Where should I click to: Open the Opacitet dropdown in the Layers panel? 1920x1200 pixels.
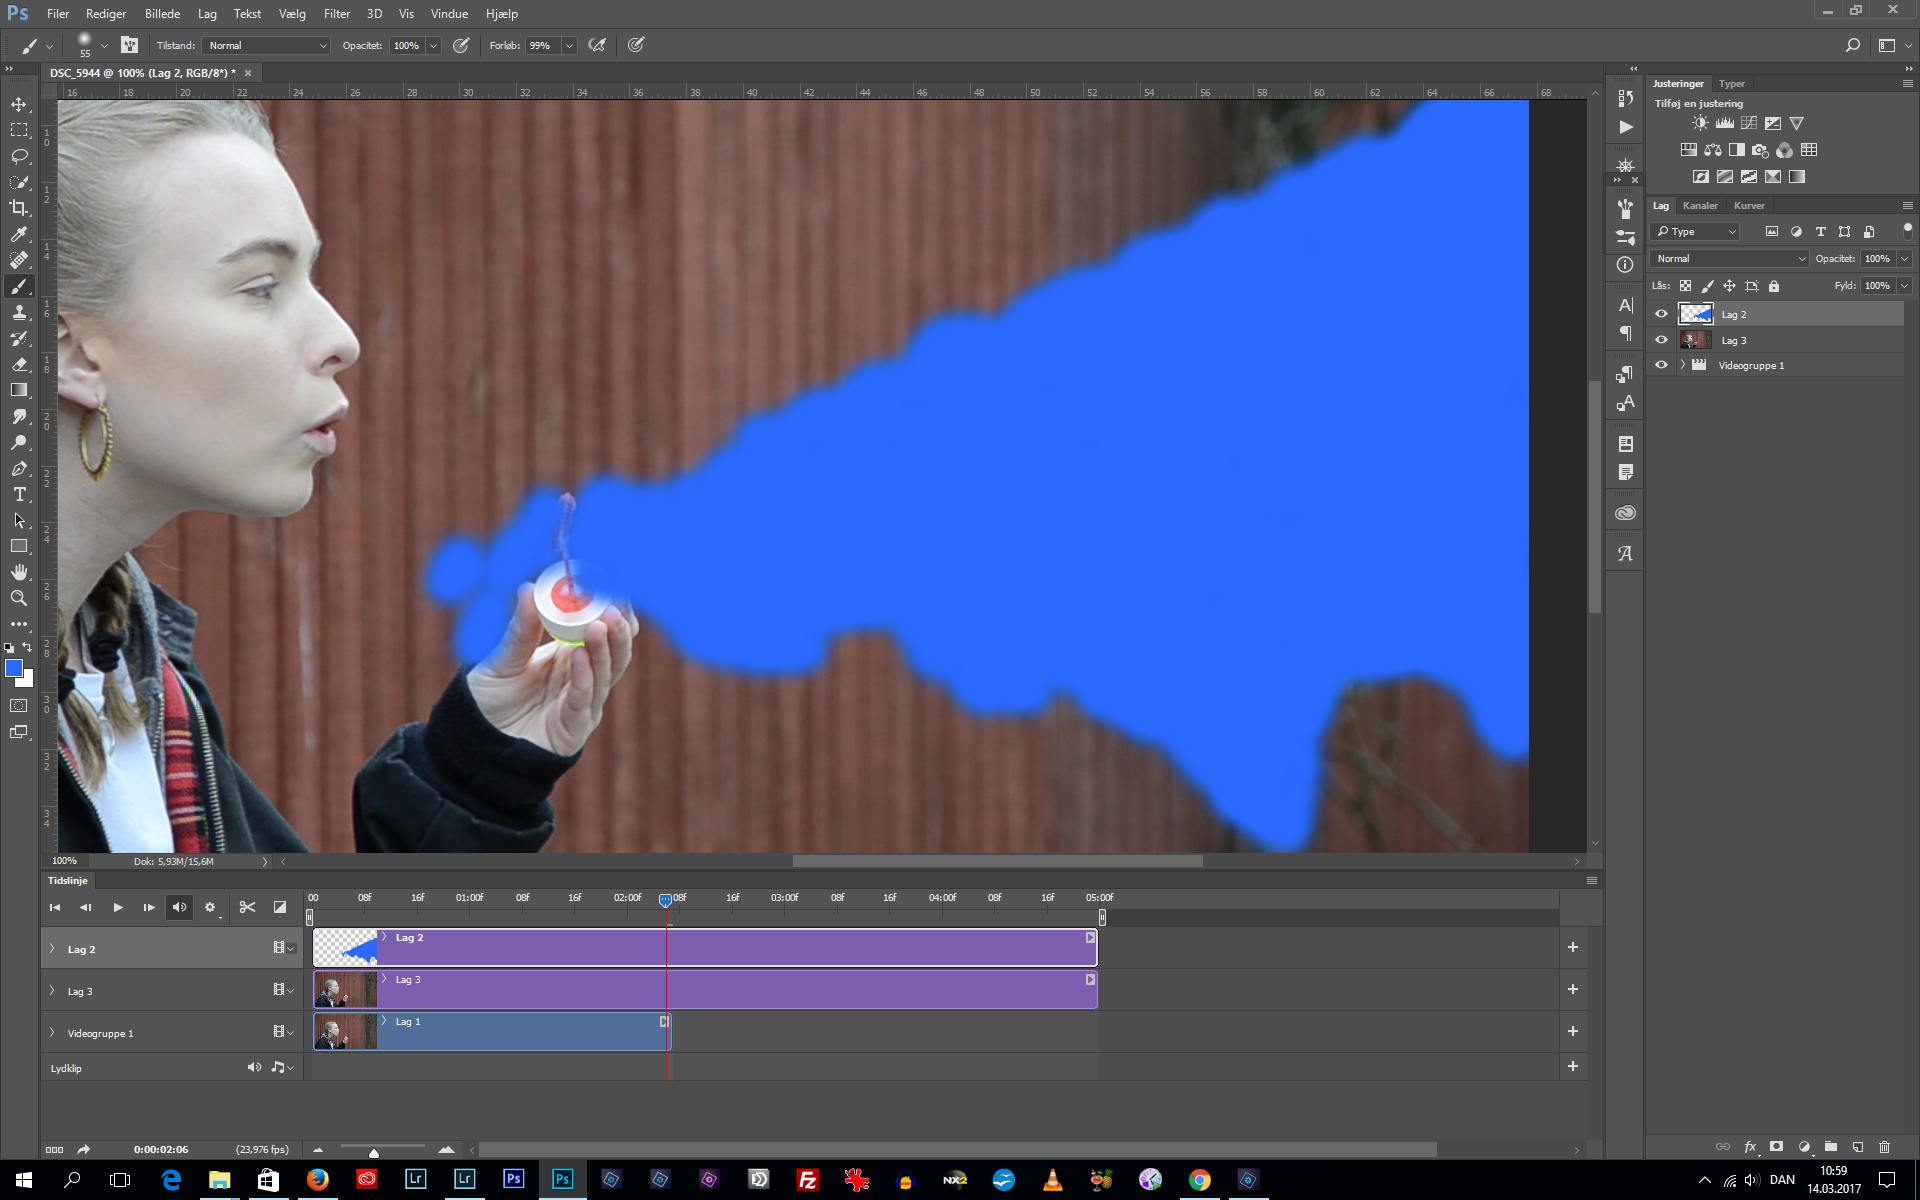[x=1904, y=258]
